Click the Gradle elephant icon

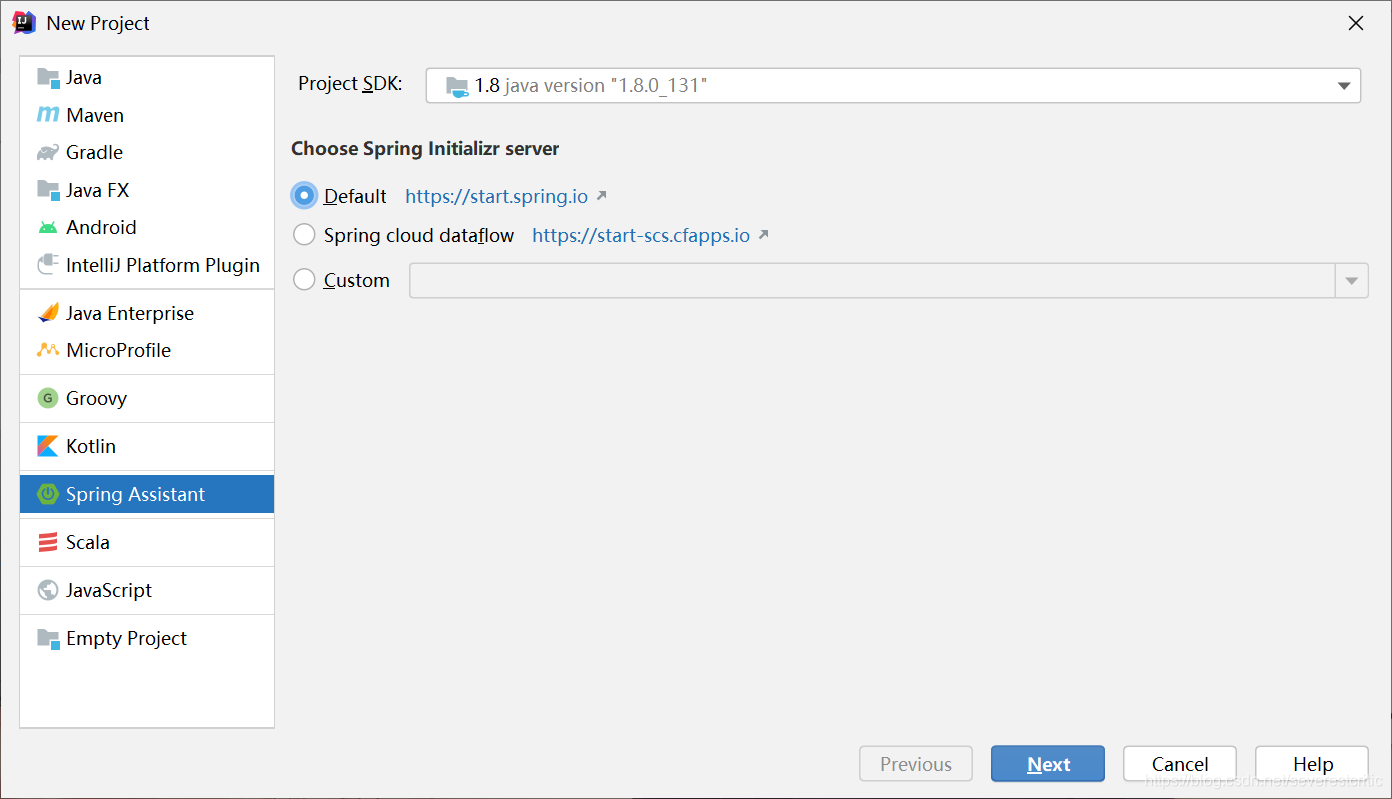pos(48,152)
